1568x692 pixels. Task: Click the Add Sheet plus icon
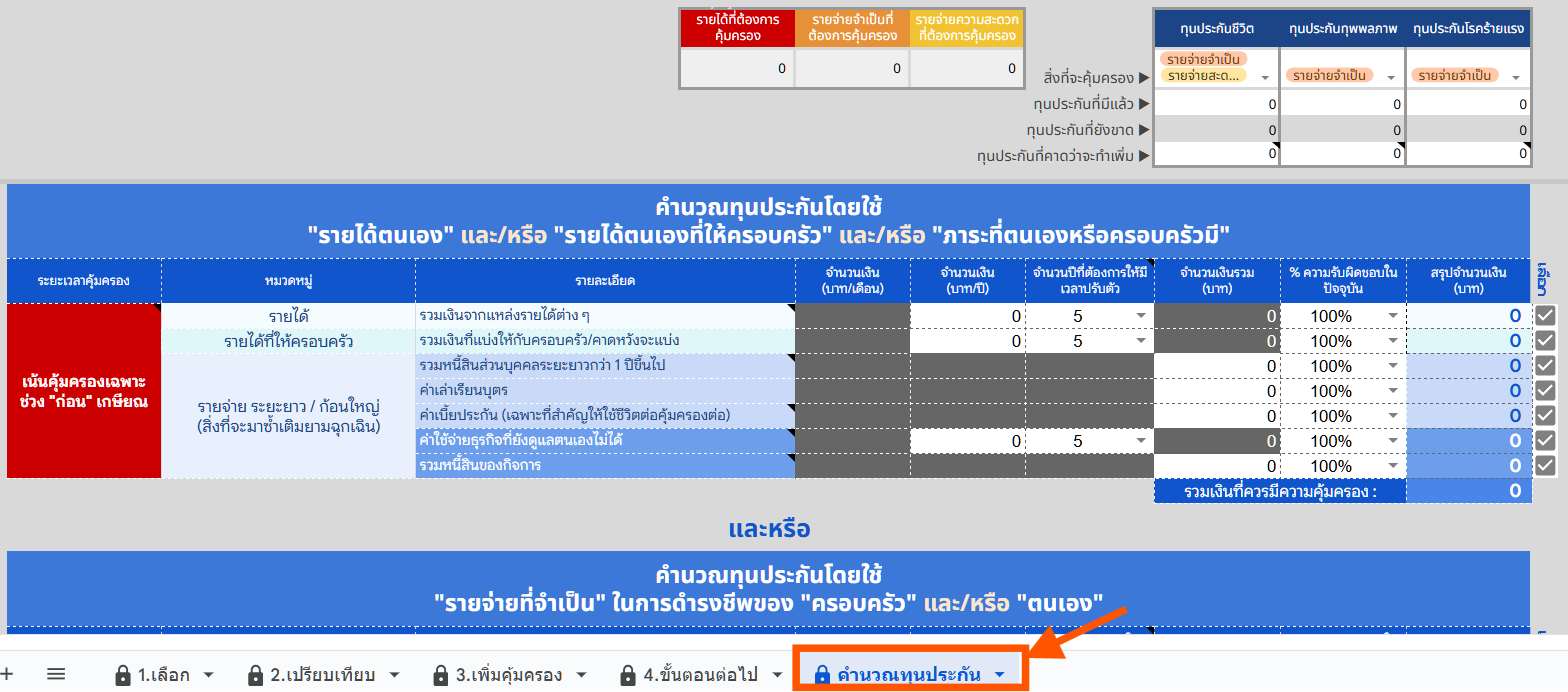7,674
